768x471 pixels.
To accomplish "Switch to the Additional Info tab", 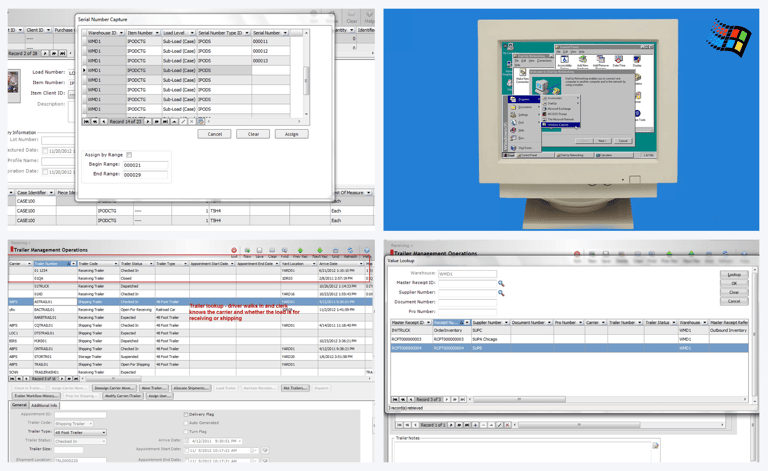I will (x=44, y=405).
